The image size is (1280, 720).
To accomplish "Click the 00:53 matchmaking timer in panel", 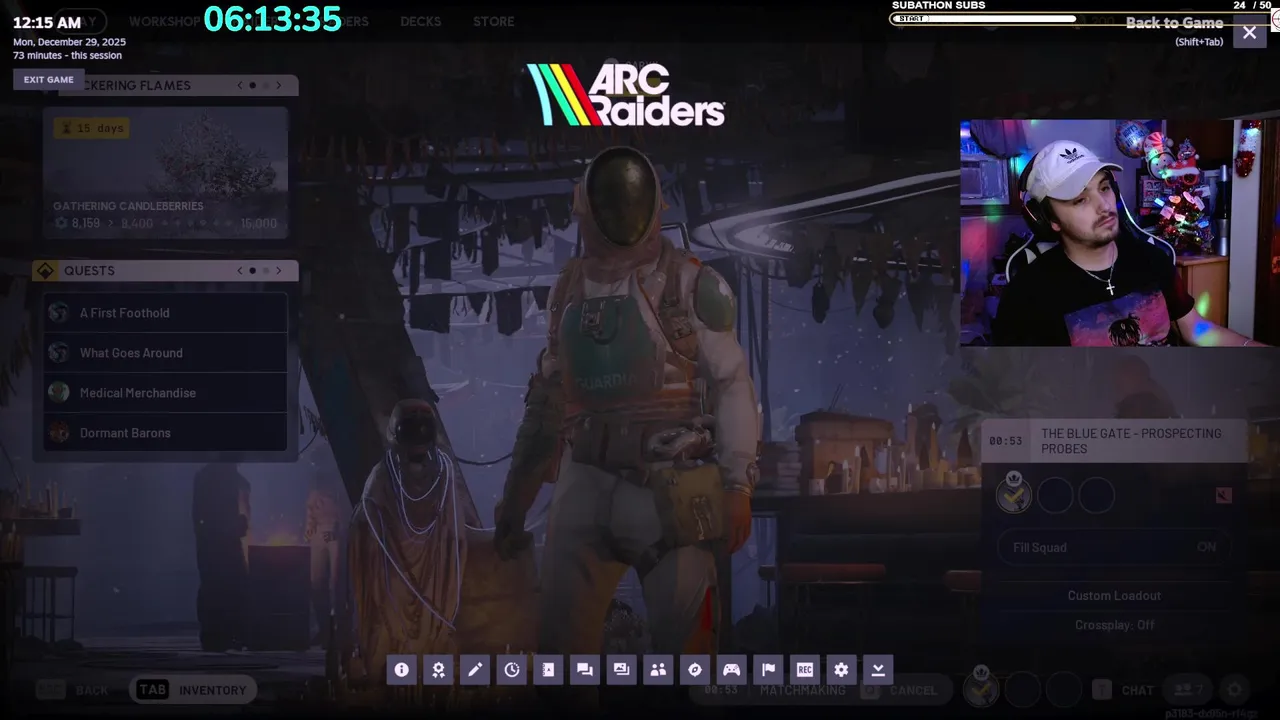I will 1005,441.
